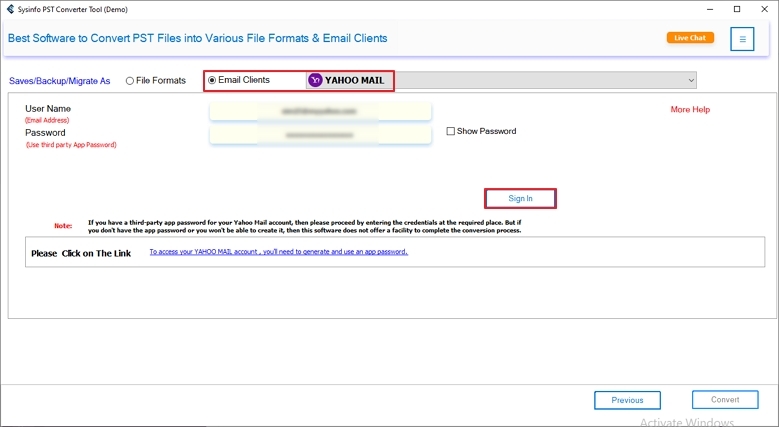The height and width of the screenshot is (427, 779).
Task: Click into the User Name email field
Action: [x=320, y=111]
